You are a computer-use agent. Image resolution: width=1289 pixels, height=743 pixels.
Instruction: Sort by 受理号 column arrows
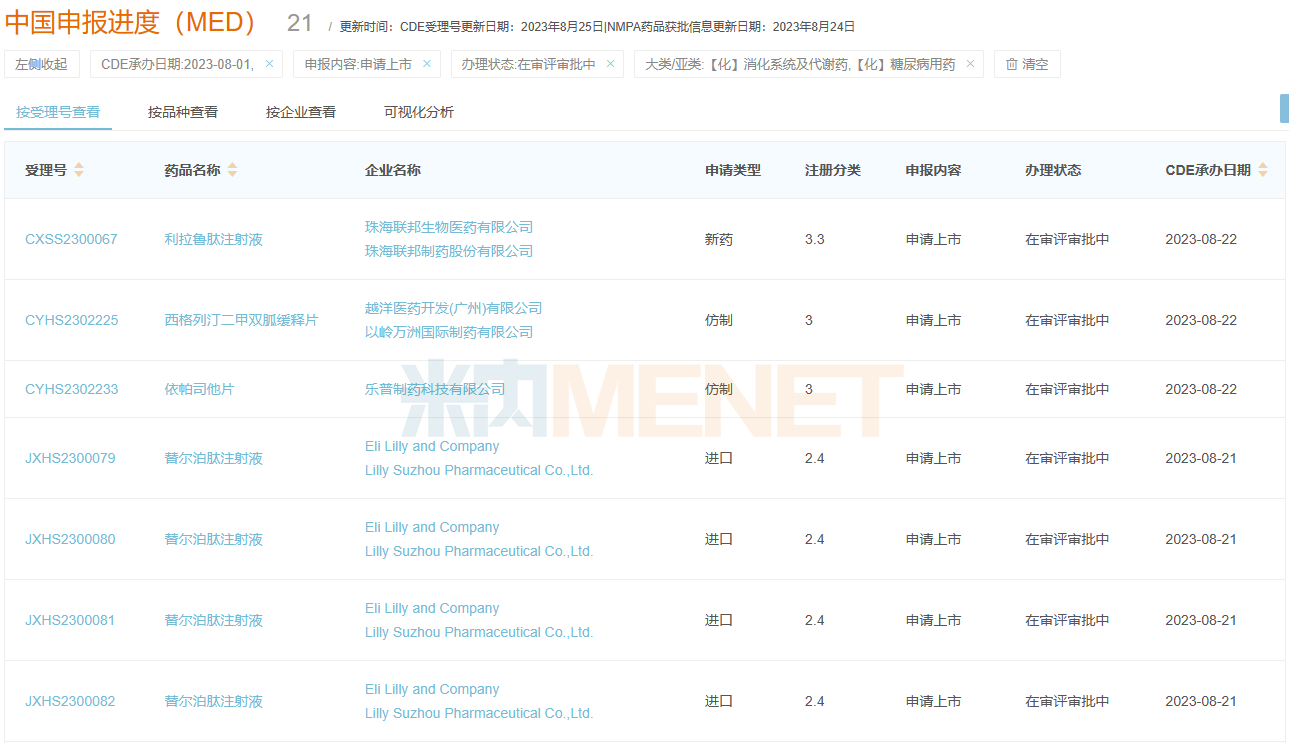coord(79,170)
